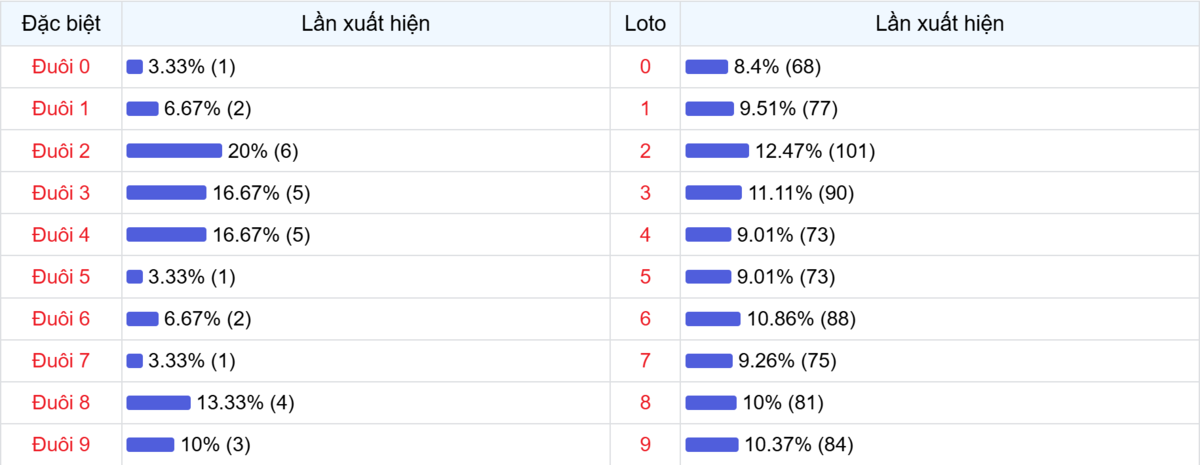This screenshot has height=465, width=1200.
Task: Click the 16.67% bar in Đuôi 3 row
Action: (x=166, y=193)
